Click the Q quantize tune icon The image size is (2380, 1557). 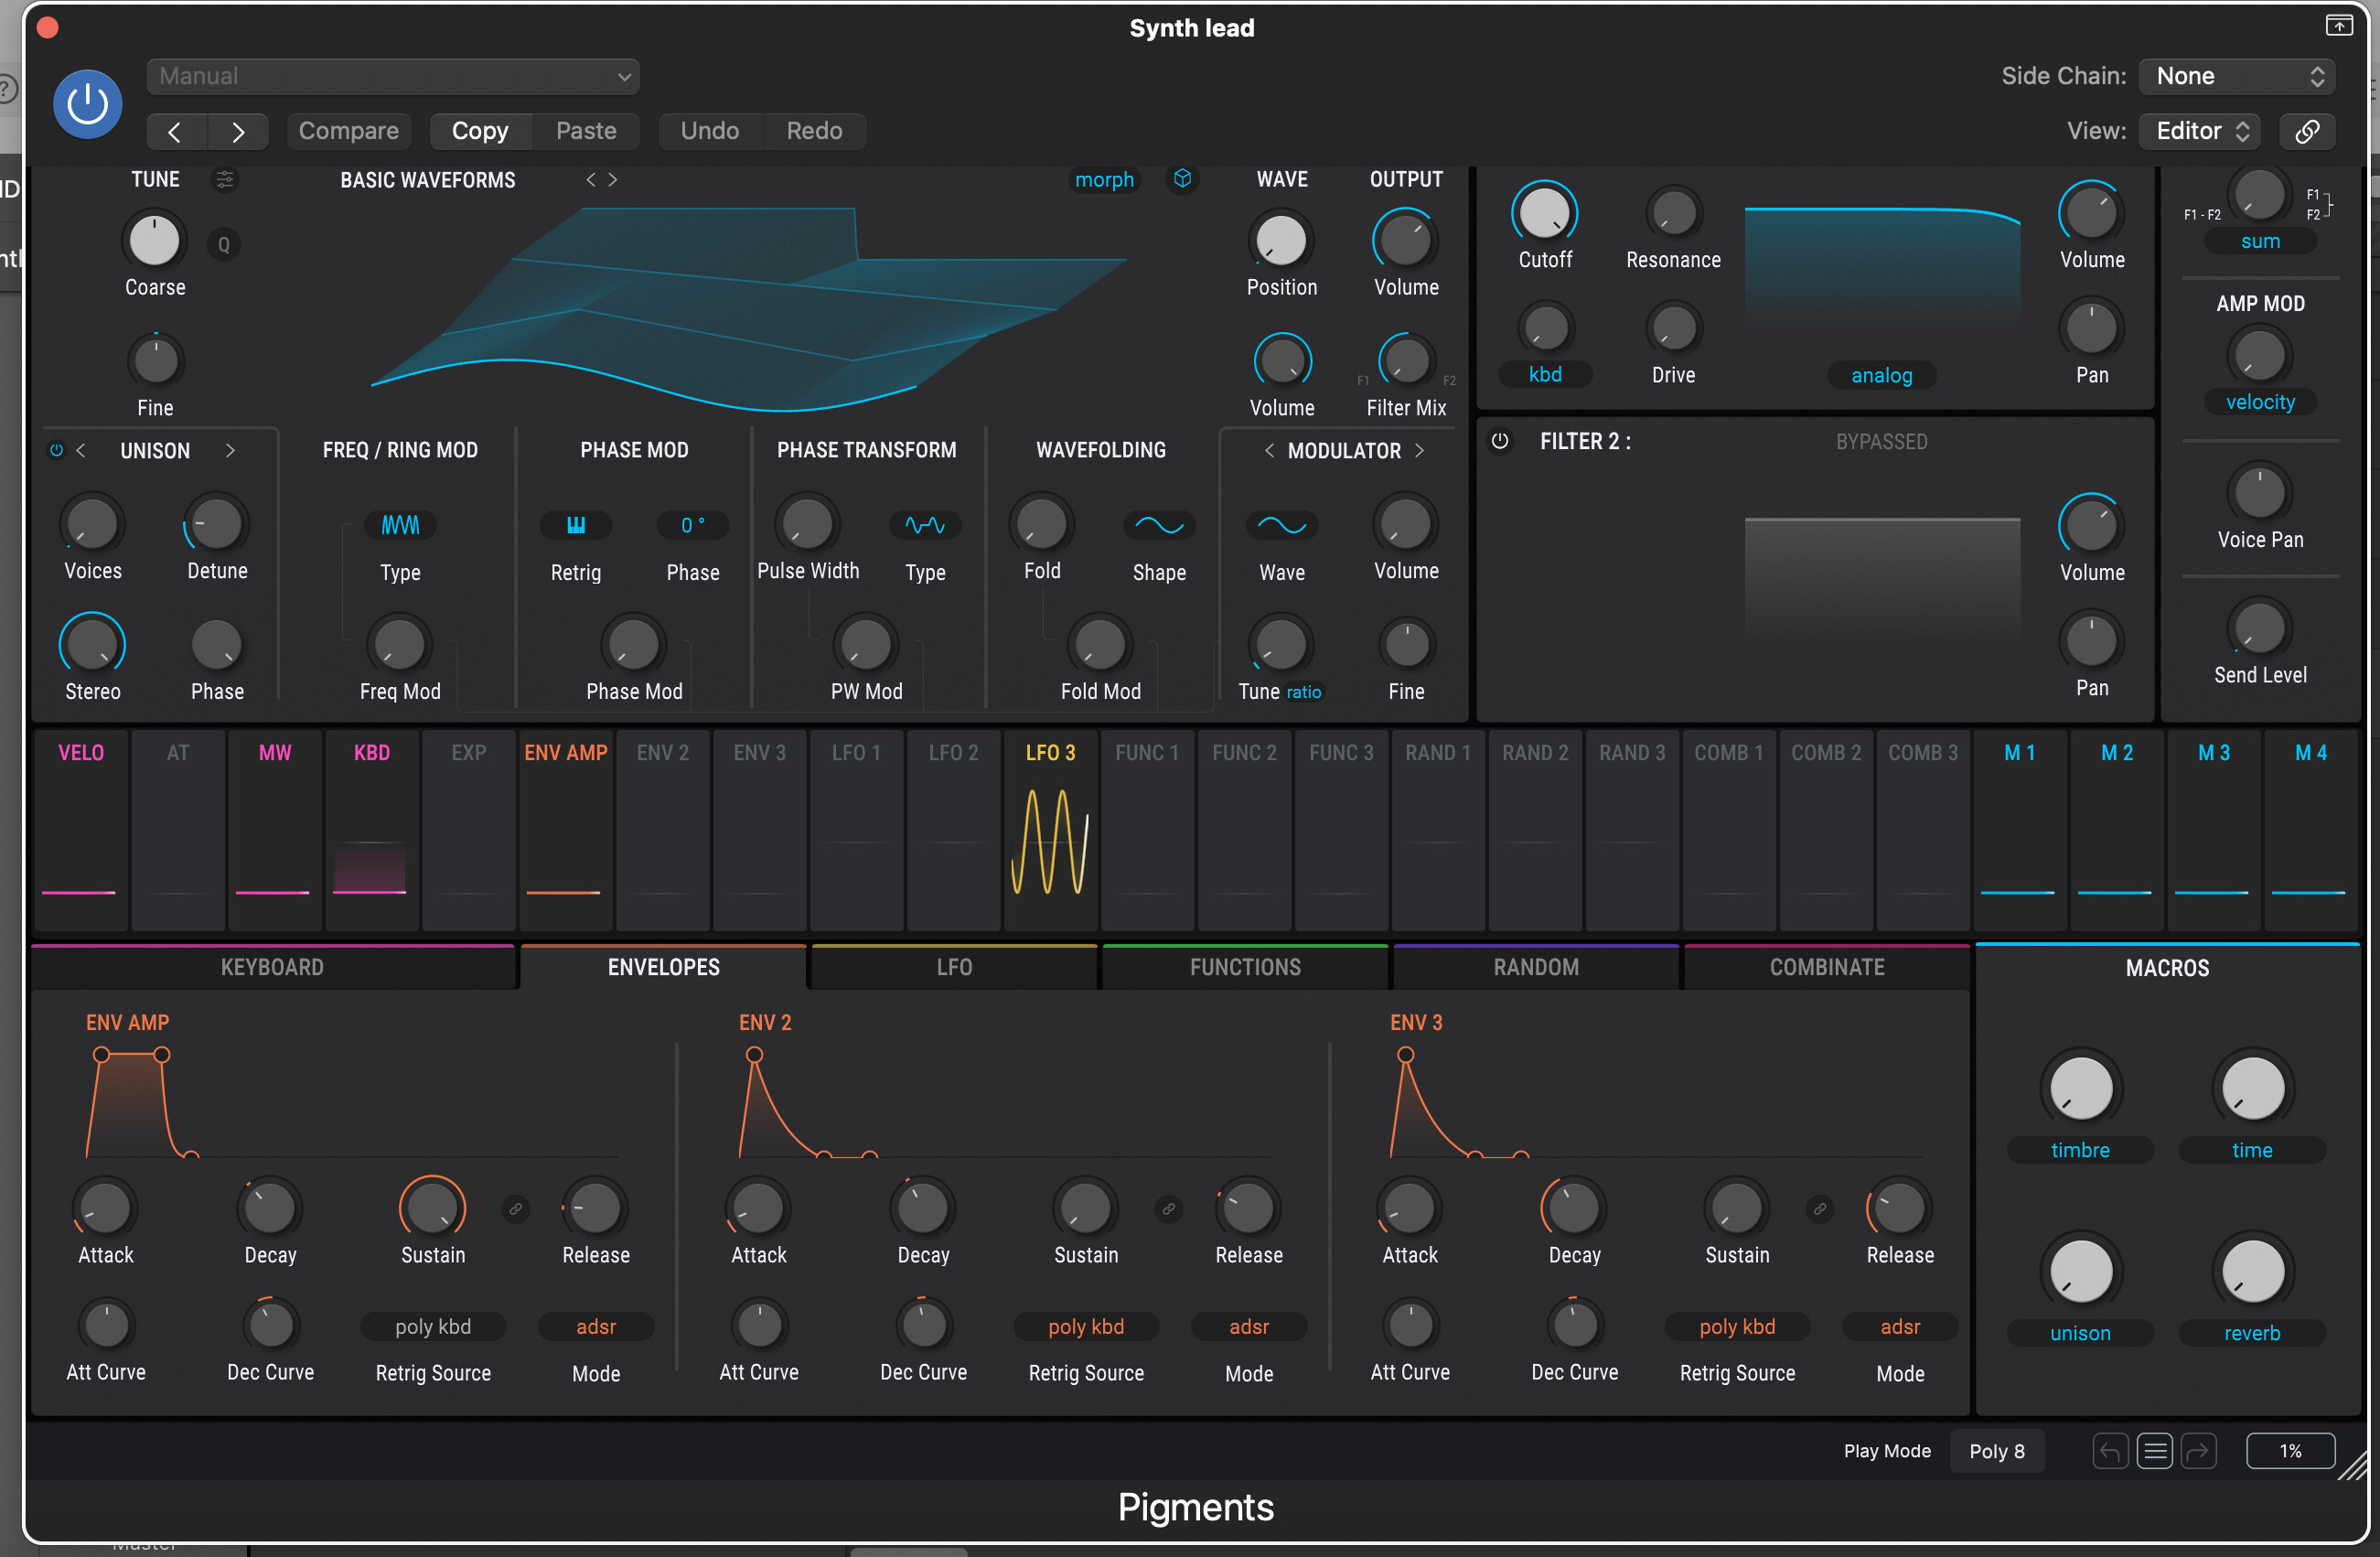pos(224,244)
